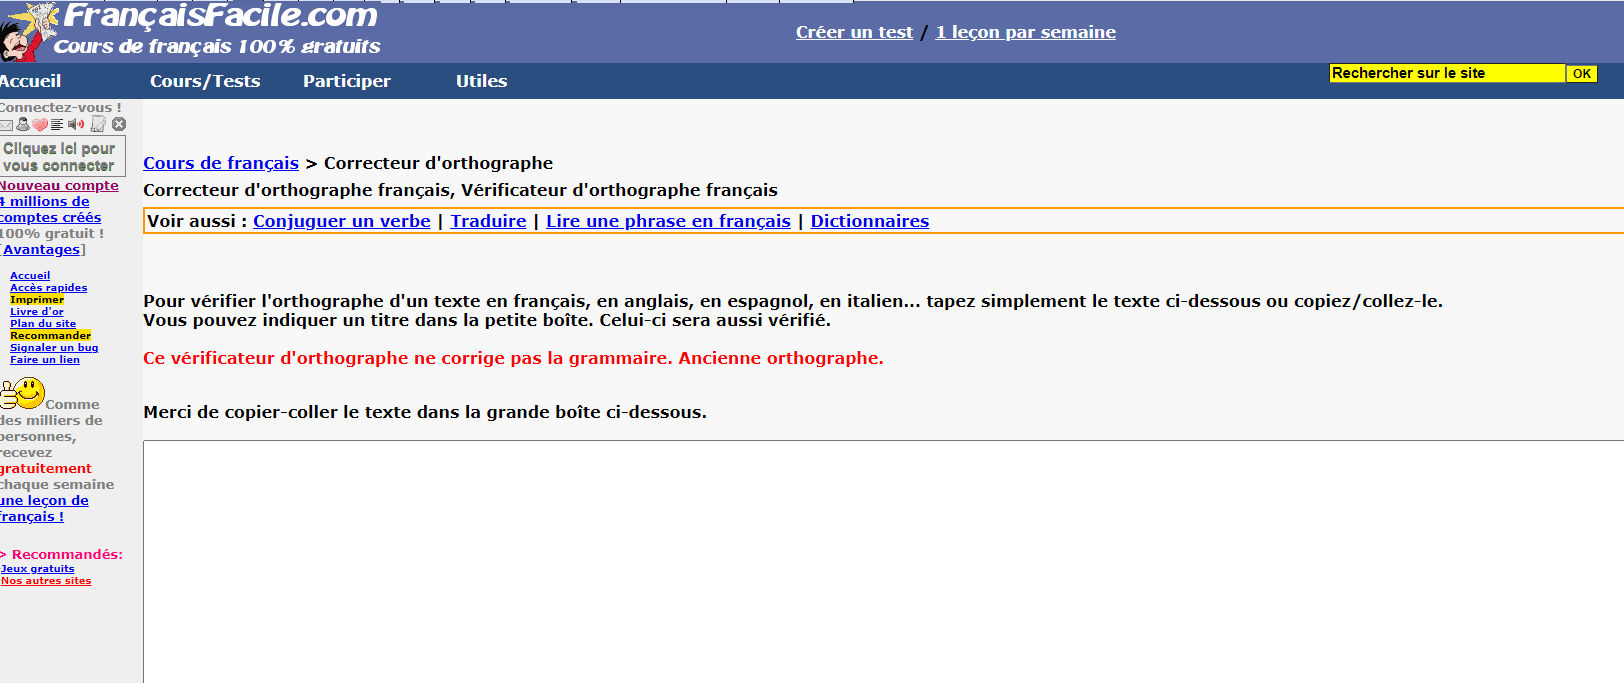
Task: Click 'Merci de copier-coller le texte' line
Action: (425, 412)
